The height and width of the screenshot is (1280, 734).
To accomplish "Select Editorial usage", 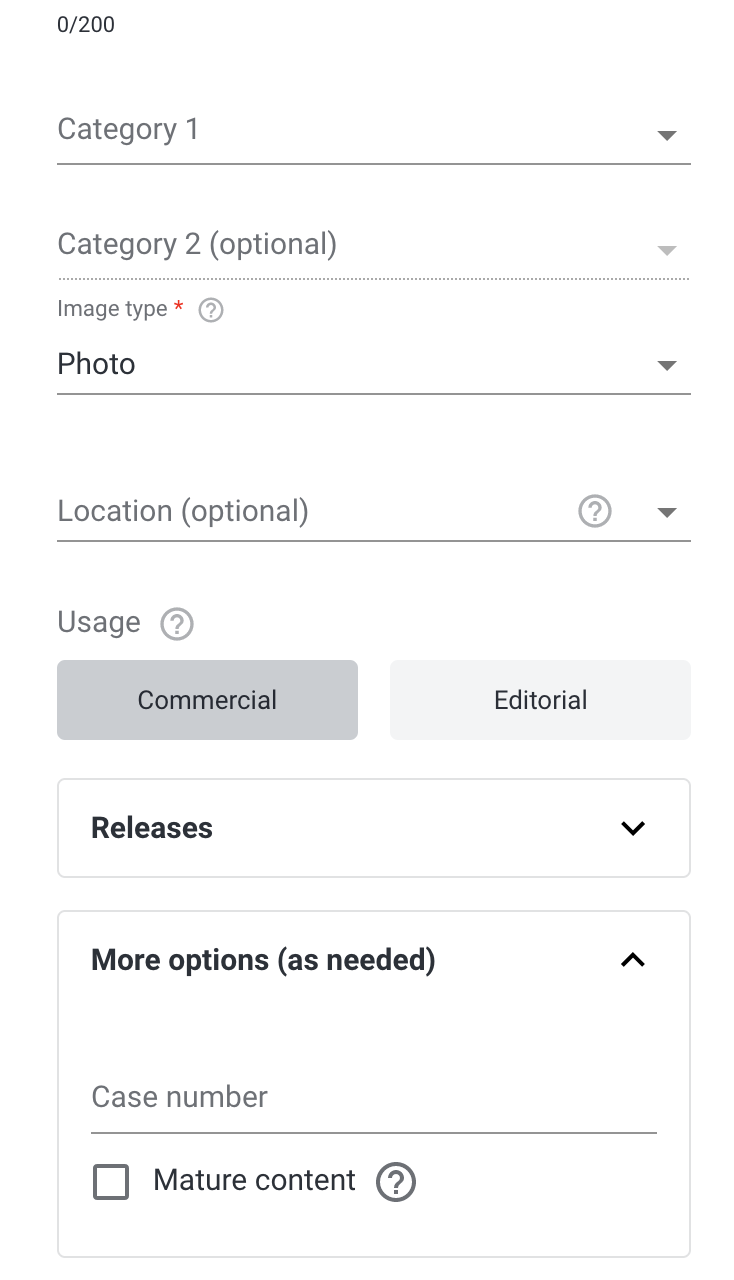I will (x=540, y=700).
